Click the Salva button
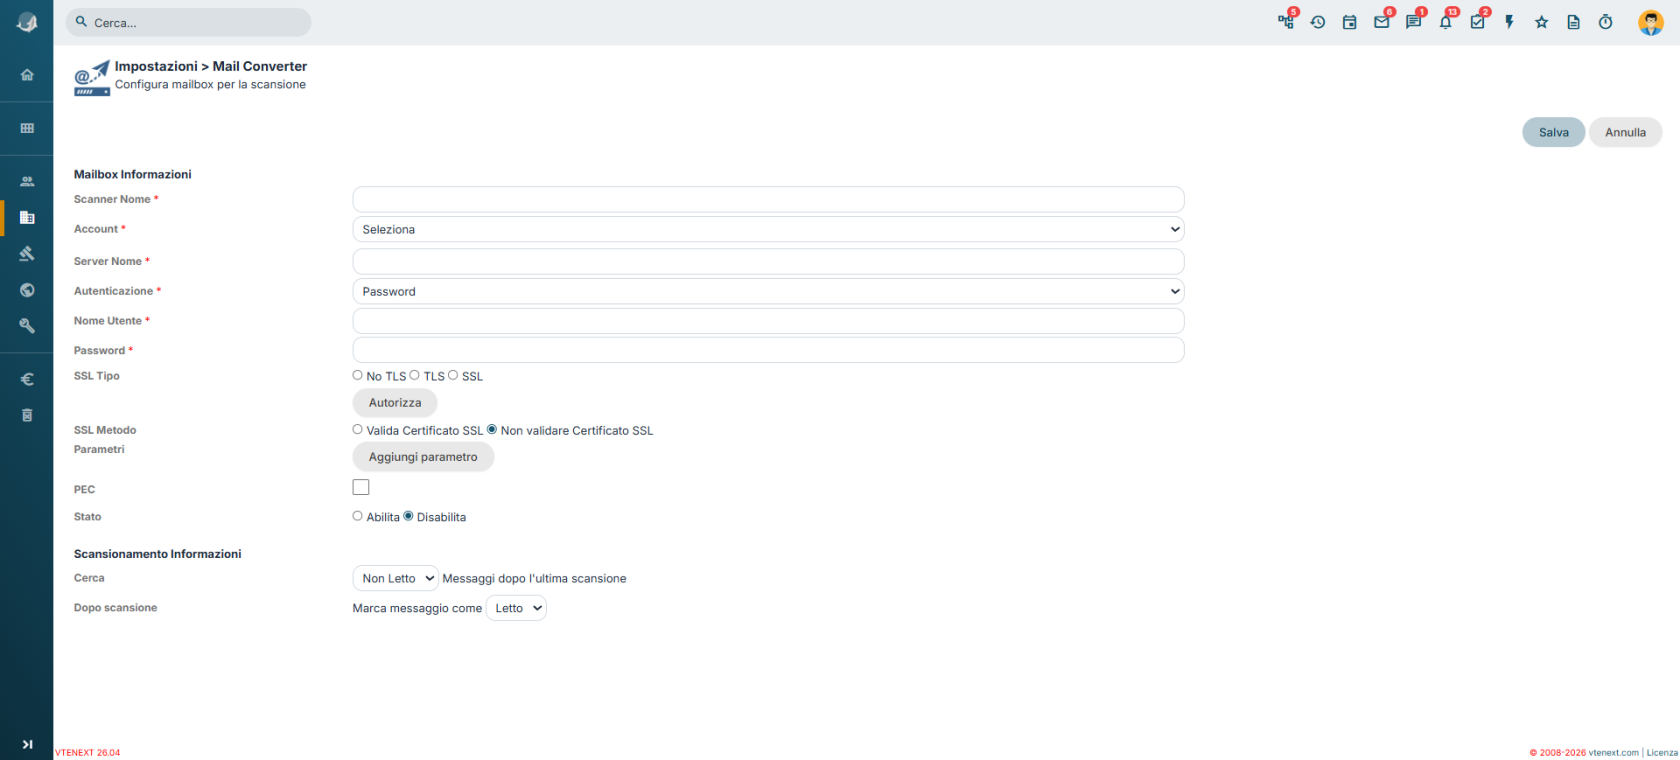This screenshot has height=760, width=1680. click(x=1553, y=132)
